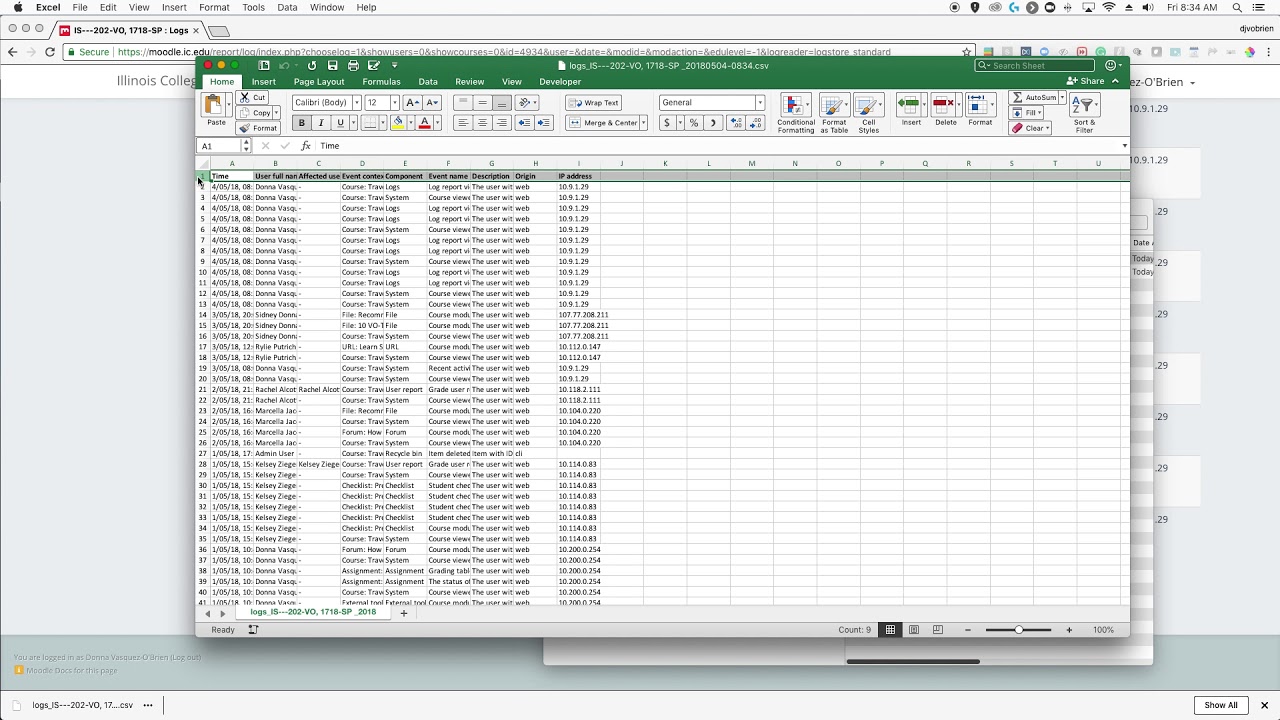The height and width of the screenshot is (720, 1280).
Task: Adjust the zoom slider handle
Action: pyautogui.click(x=1018, y=630)
